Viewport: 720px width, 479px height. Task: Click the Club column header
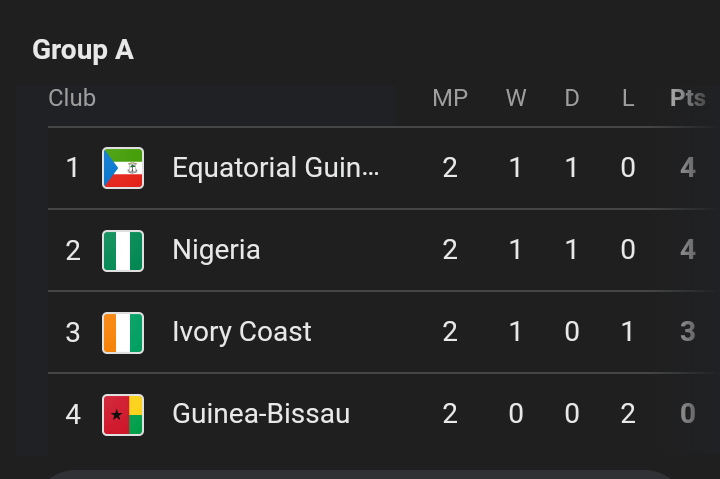[72, 98]
